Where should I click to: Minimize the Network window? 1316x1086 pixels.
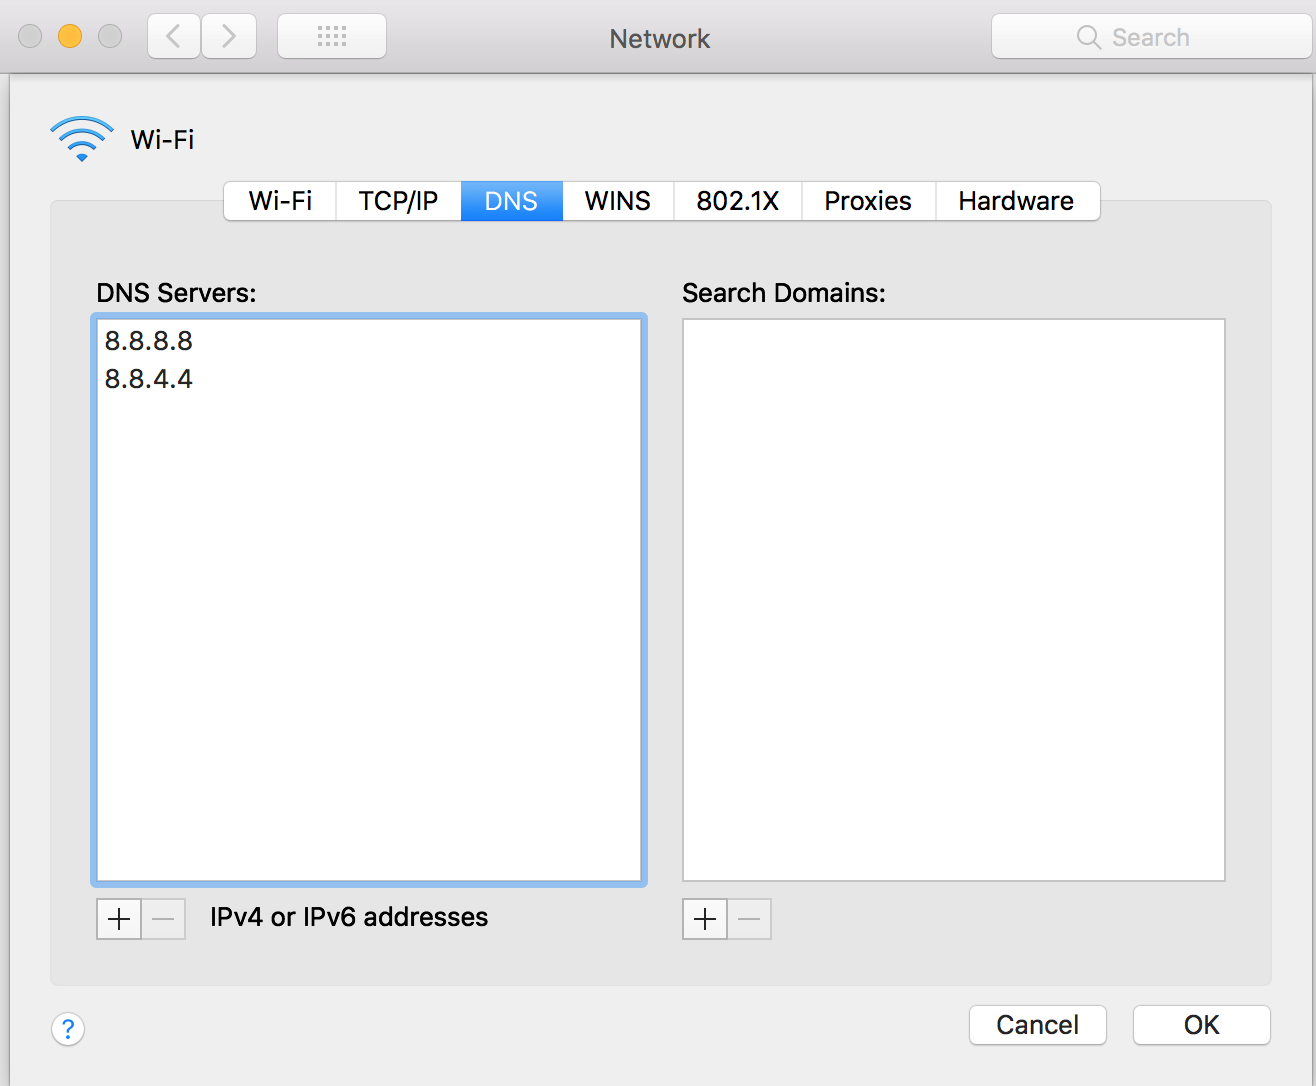(x=70, y=37)
